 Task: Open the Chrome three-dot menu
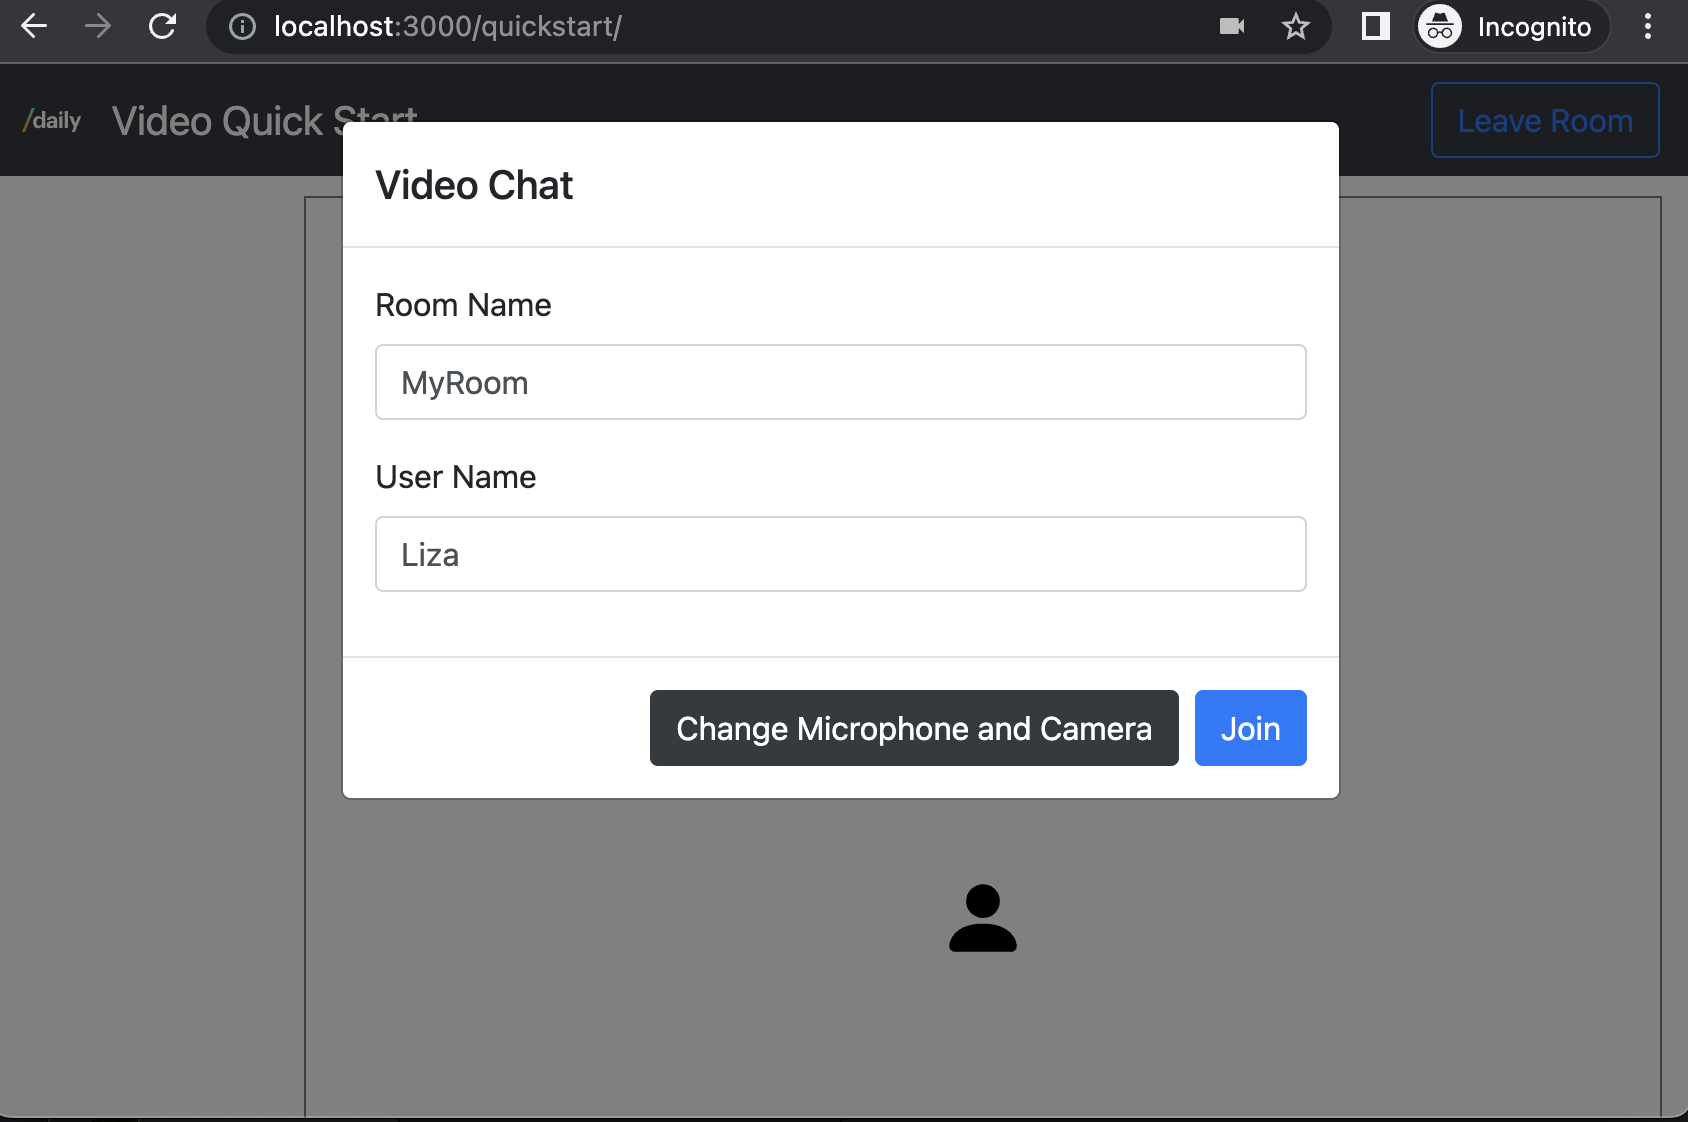click(x=1647, y=27)
